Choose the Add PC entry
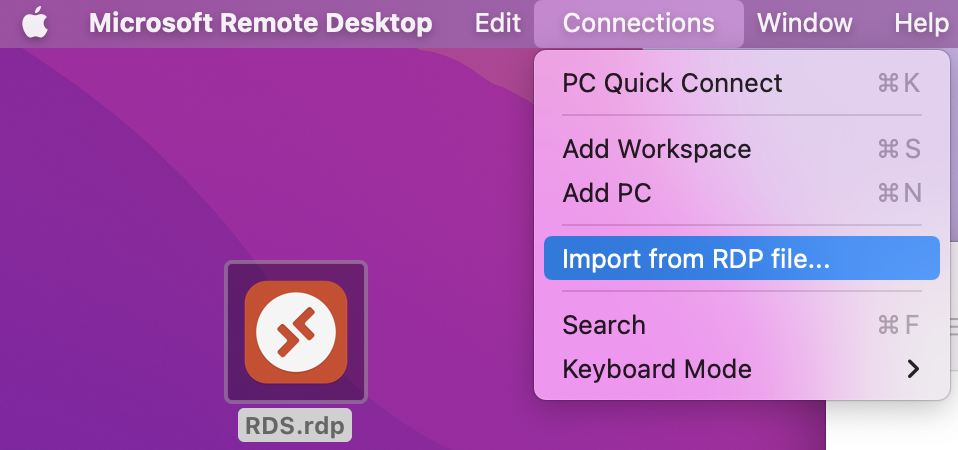The width and height of the screenshot is (958, 450). tap(607, 193)
